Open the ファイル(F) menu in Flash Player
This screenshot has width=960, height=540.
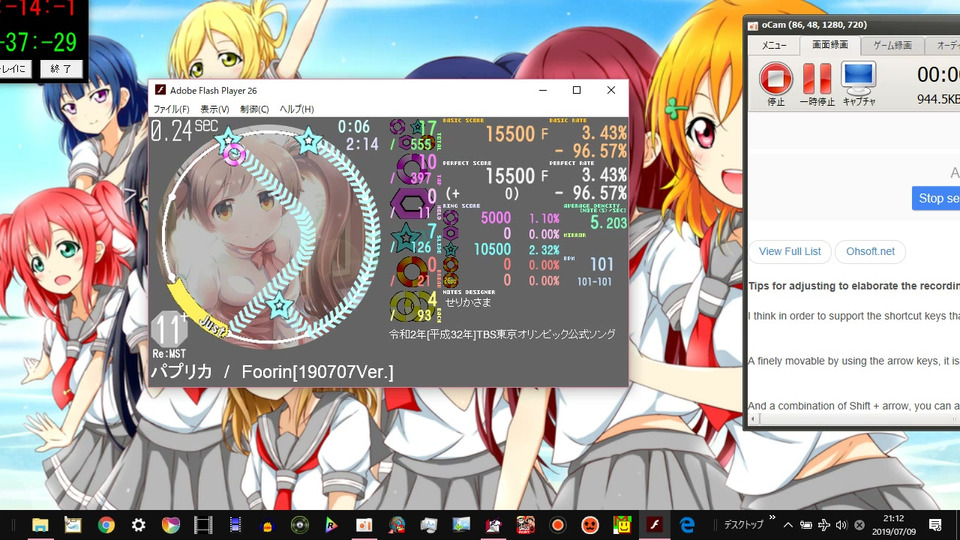(x=171, y=109)
